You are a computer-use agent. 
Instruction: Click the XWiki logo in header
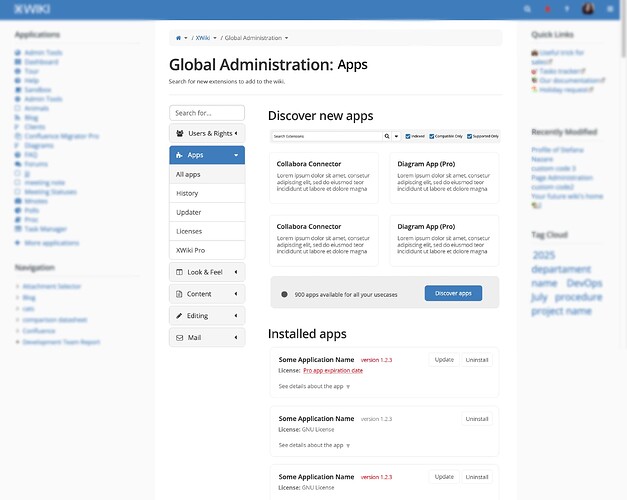32,9
